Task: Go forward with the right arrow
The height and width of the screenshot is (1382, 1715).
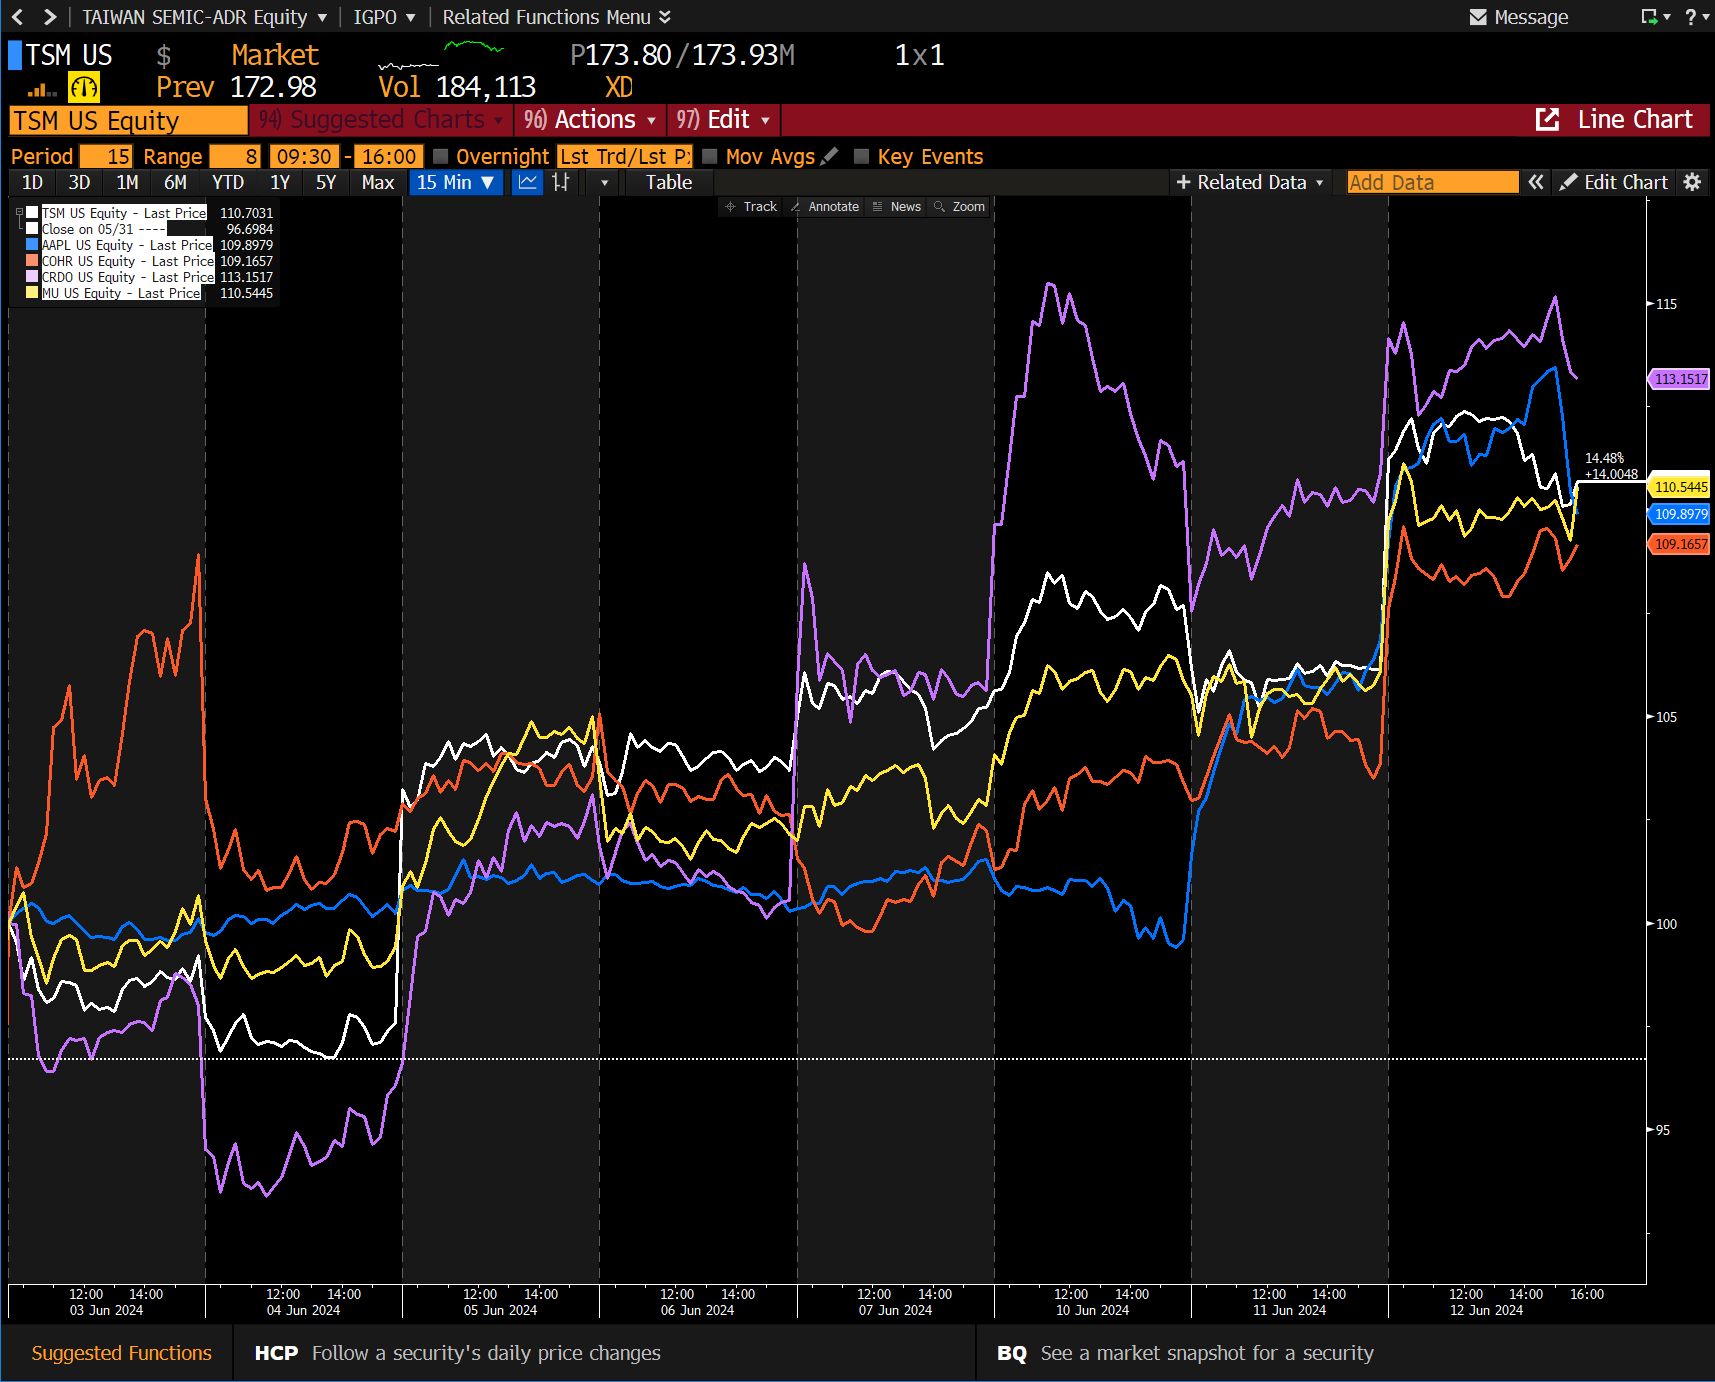Action: 50,17
